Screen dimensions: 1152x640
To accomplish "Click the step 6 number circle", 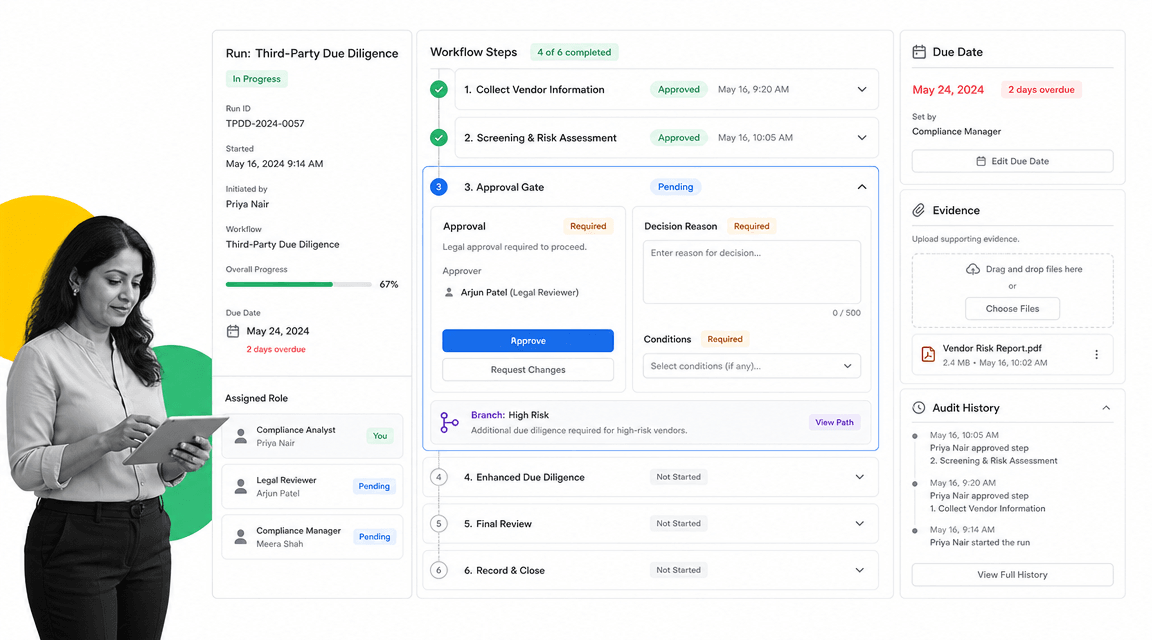I will click(x=439, y=570).
